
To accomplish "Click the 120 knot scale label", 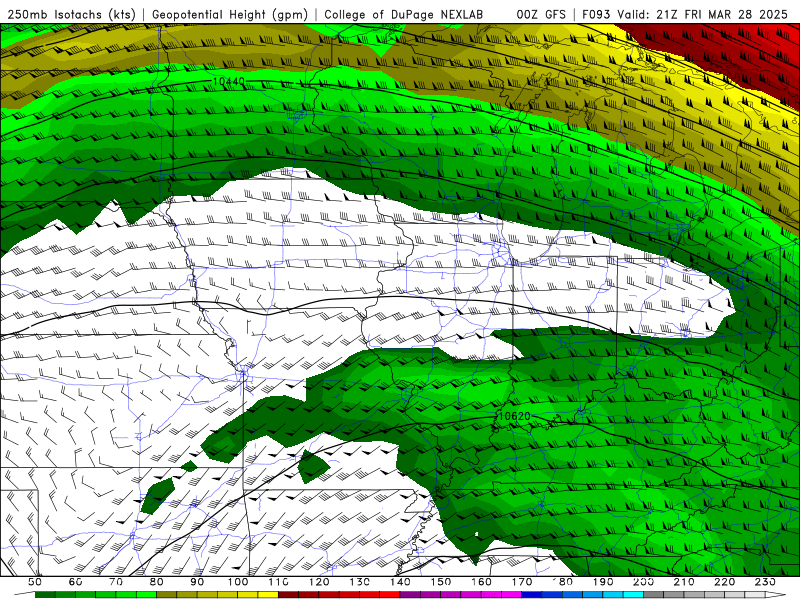I will click(x=319, y=582).
